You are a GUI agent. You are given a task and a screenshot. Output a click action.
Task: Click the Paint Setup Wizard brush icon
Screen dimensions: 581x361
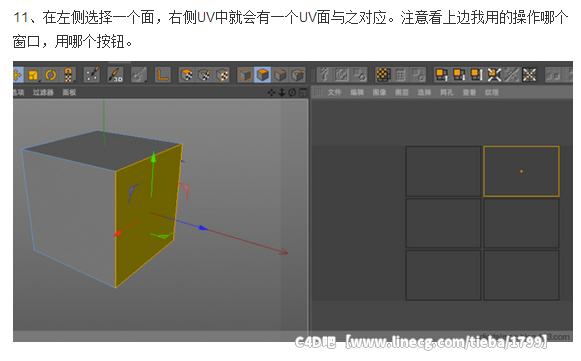coord(92,75)
